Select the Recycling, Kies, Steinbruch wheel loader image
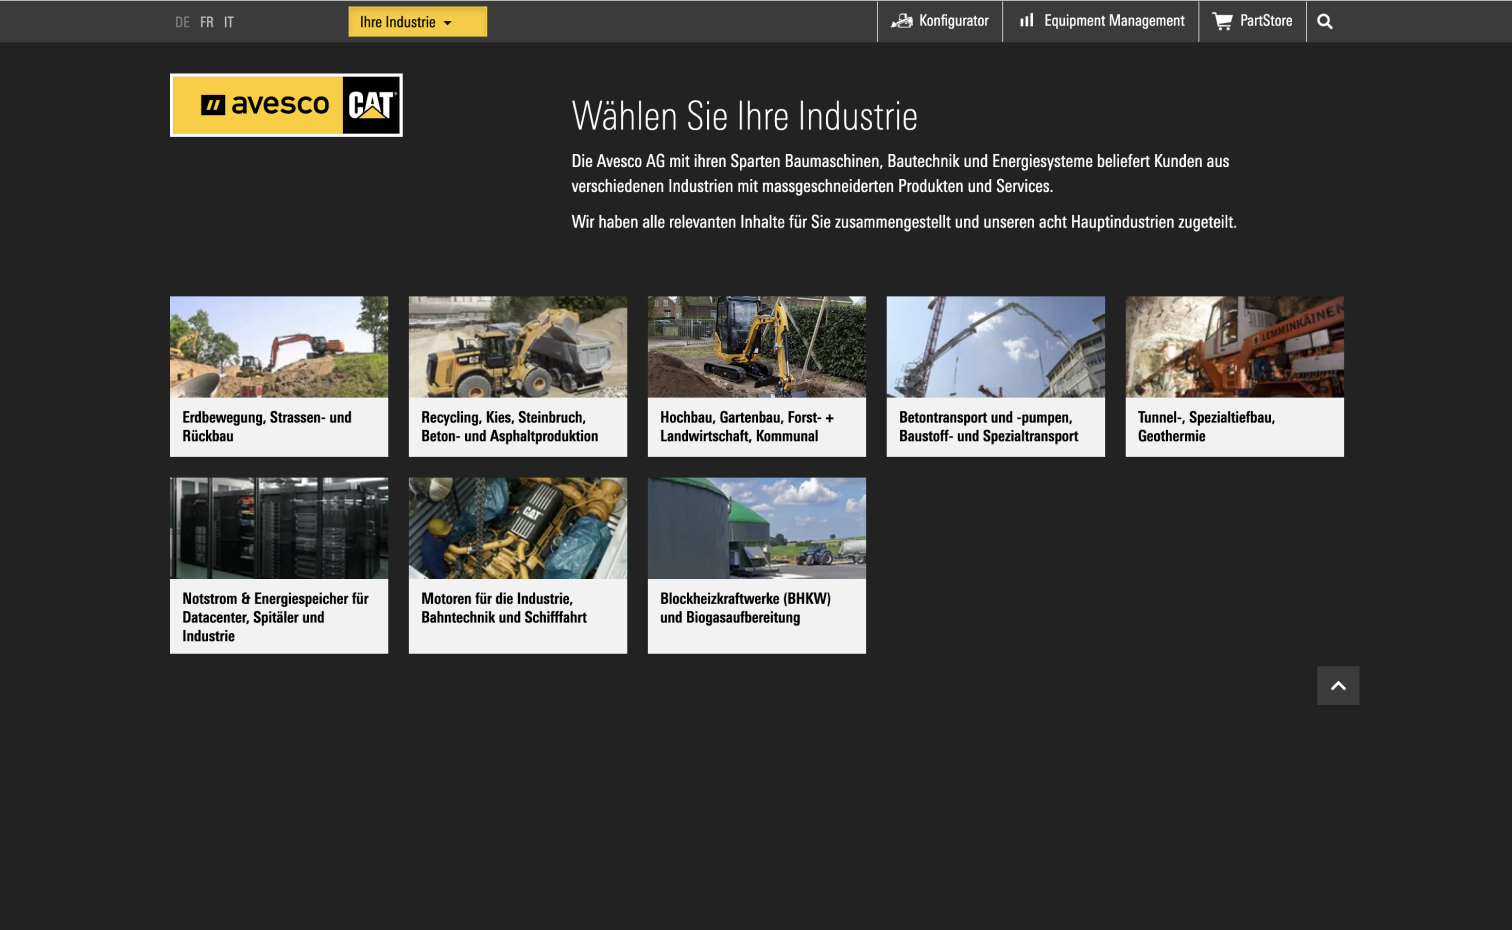This screenshot has width=1512, height=930. coord(518,347)
